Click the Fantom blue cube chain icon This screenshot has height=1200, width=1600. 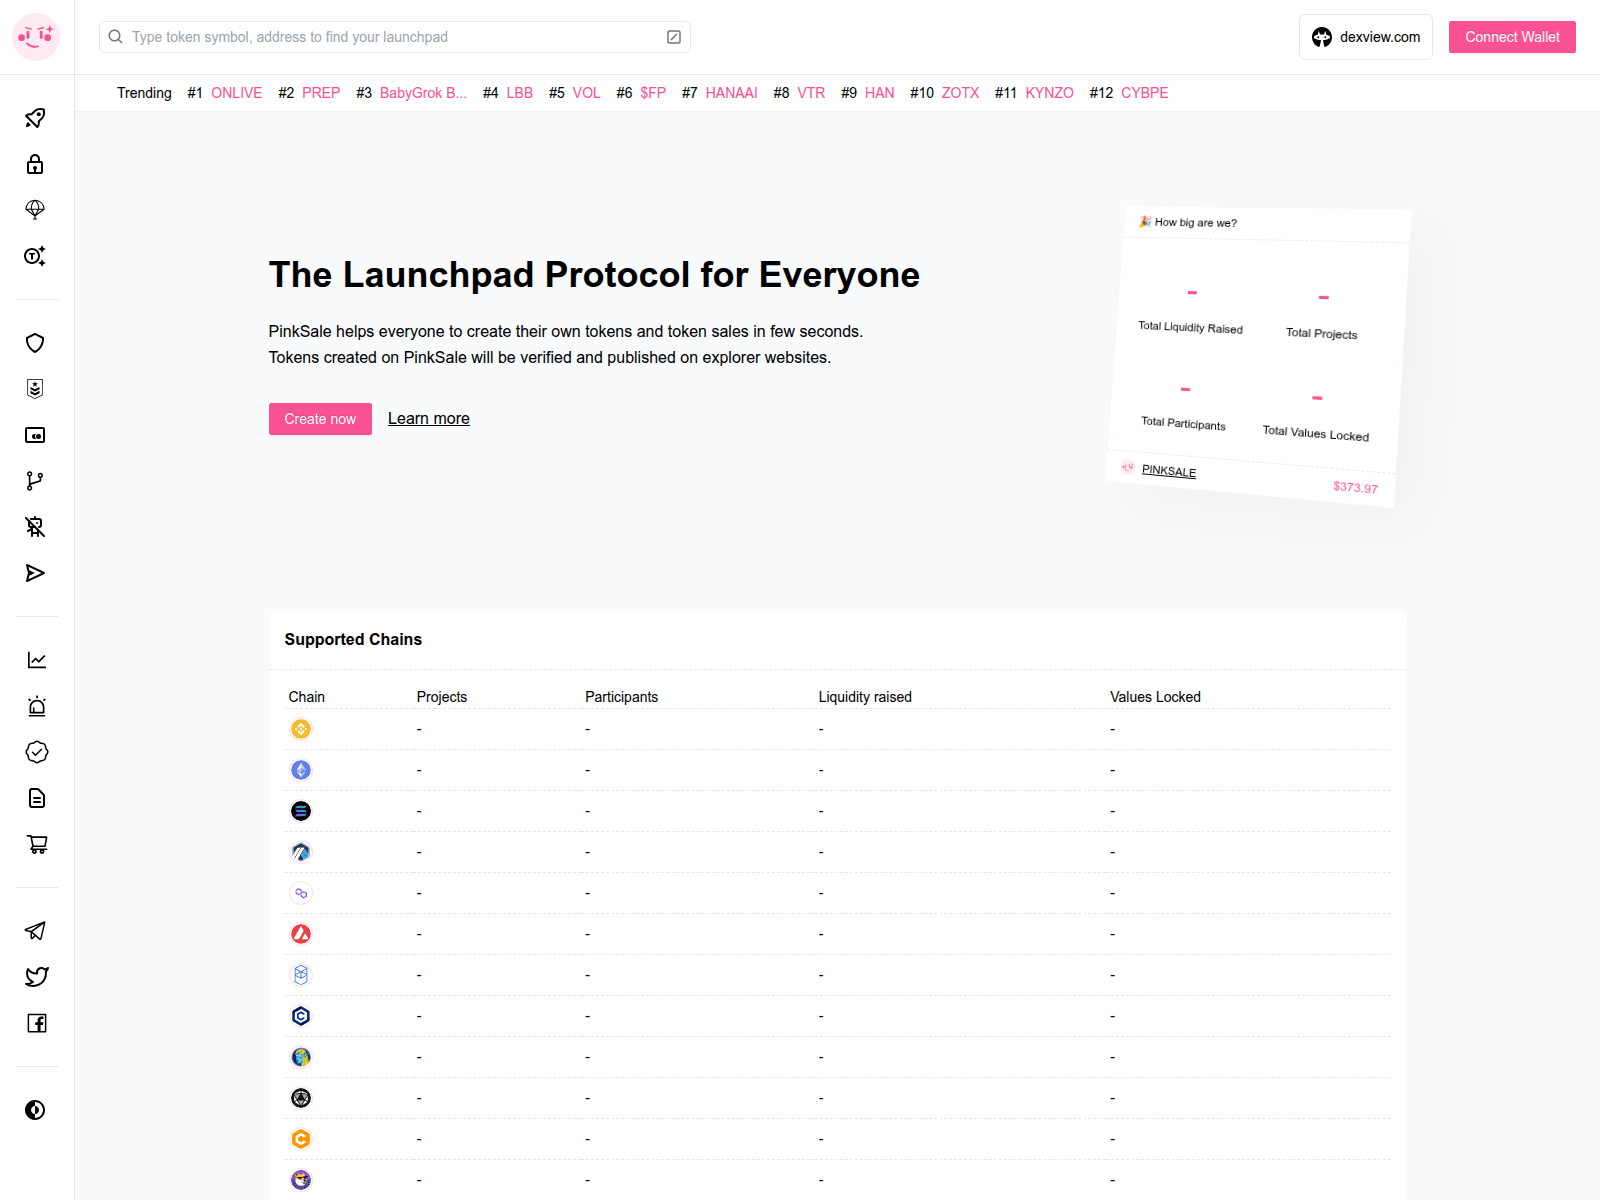point(301,975)
